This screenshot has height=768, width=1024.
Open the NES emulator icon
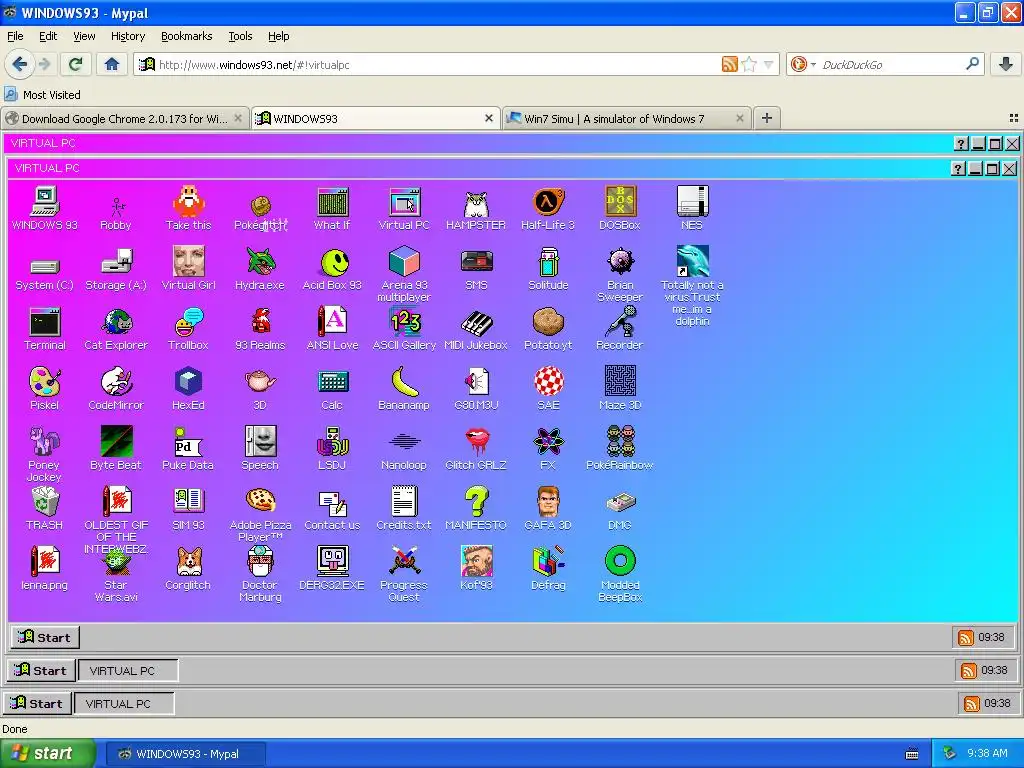(692, 208)
